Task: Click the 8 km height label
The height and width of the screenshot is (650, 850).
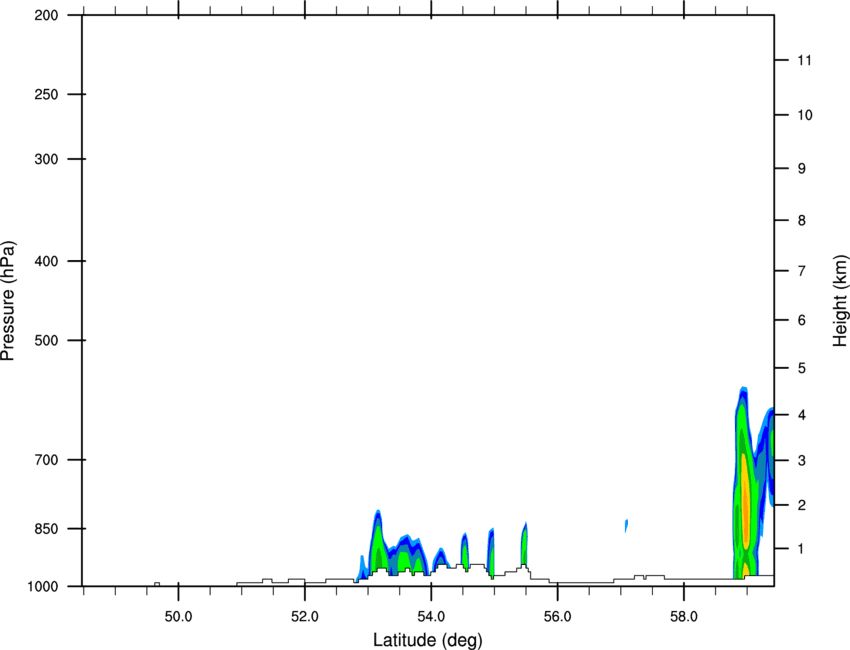Action: click(802, 221)
